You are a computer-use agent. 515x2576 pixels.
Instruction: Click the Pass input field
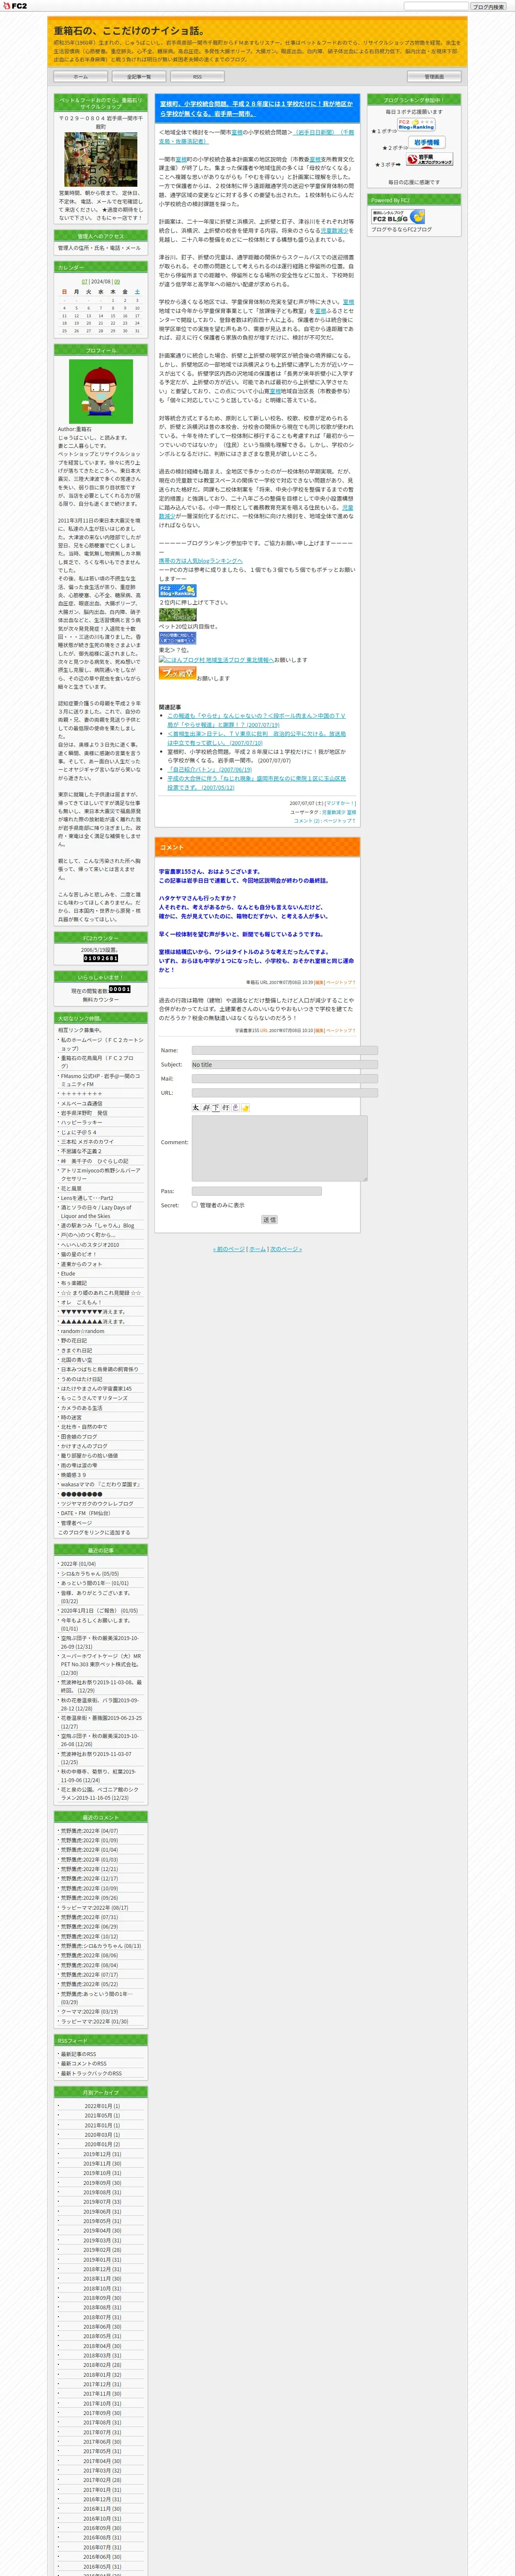click(x=257, y=1191)
